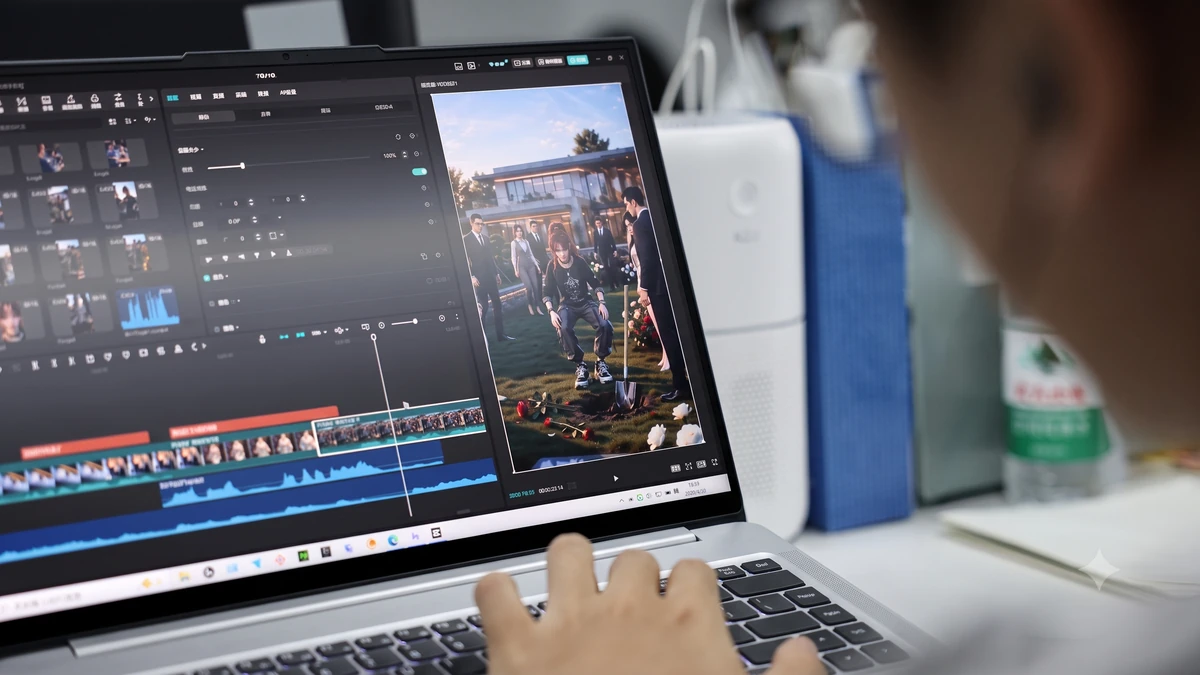Open Microsoft Edge from the taskbar
This screenshot has height=675, width=1200.
click(x=393, y=540)
